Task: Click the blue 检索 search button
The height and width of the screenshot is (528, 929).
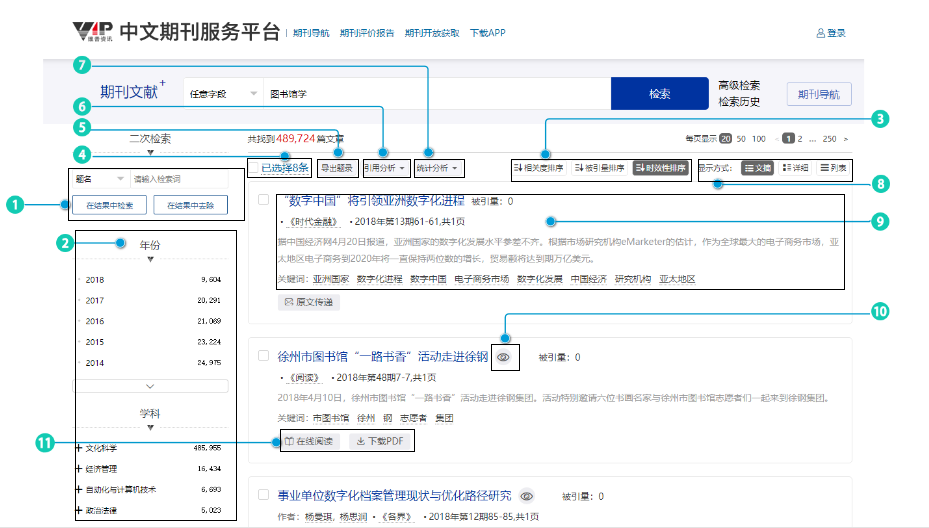Action: point(659,94)
